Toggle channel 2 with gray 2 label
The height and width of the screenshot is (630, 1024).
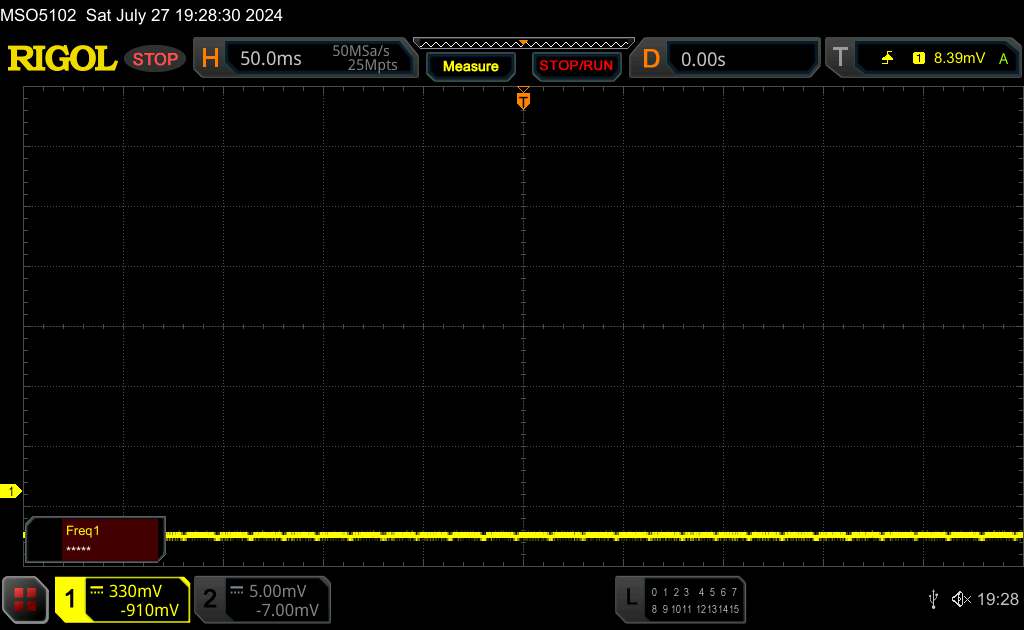coord(210,599)
